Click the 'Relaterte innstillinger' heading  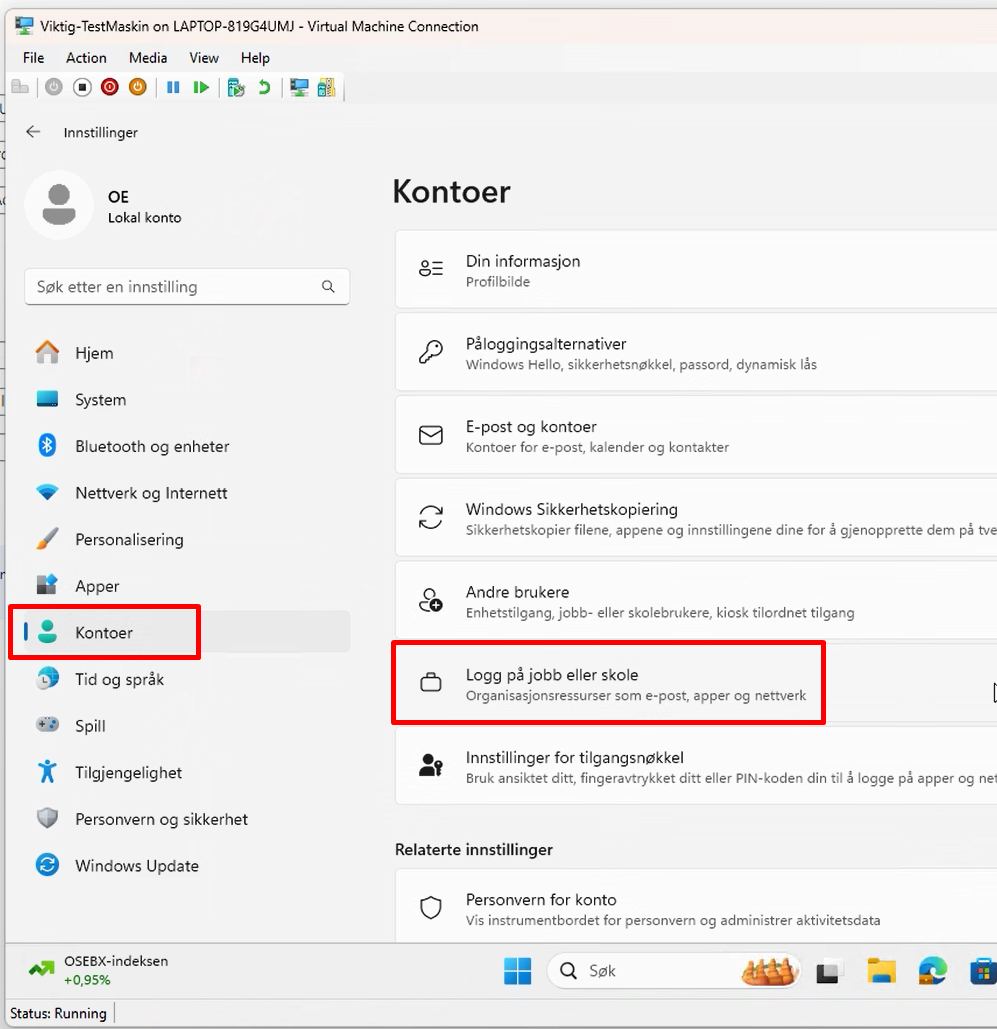[x=474, y=849]
